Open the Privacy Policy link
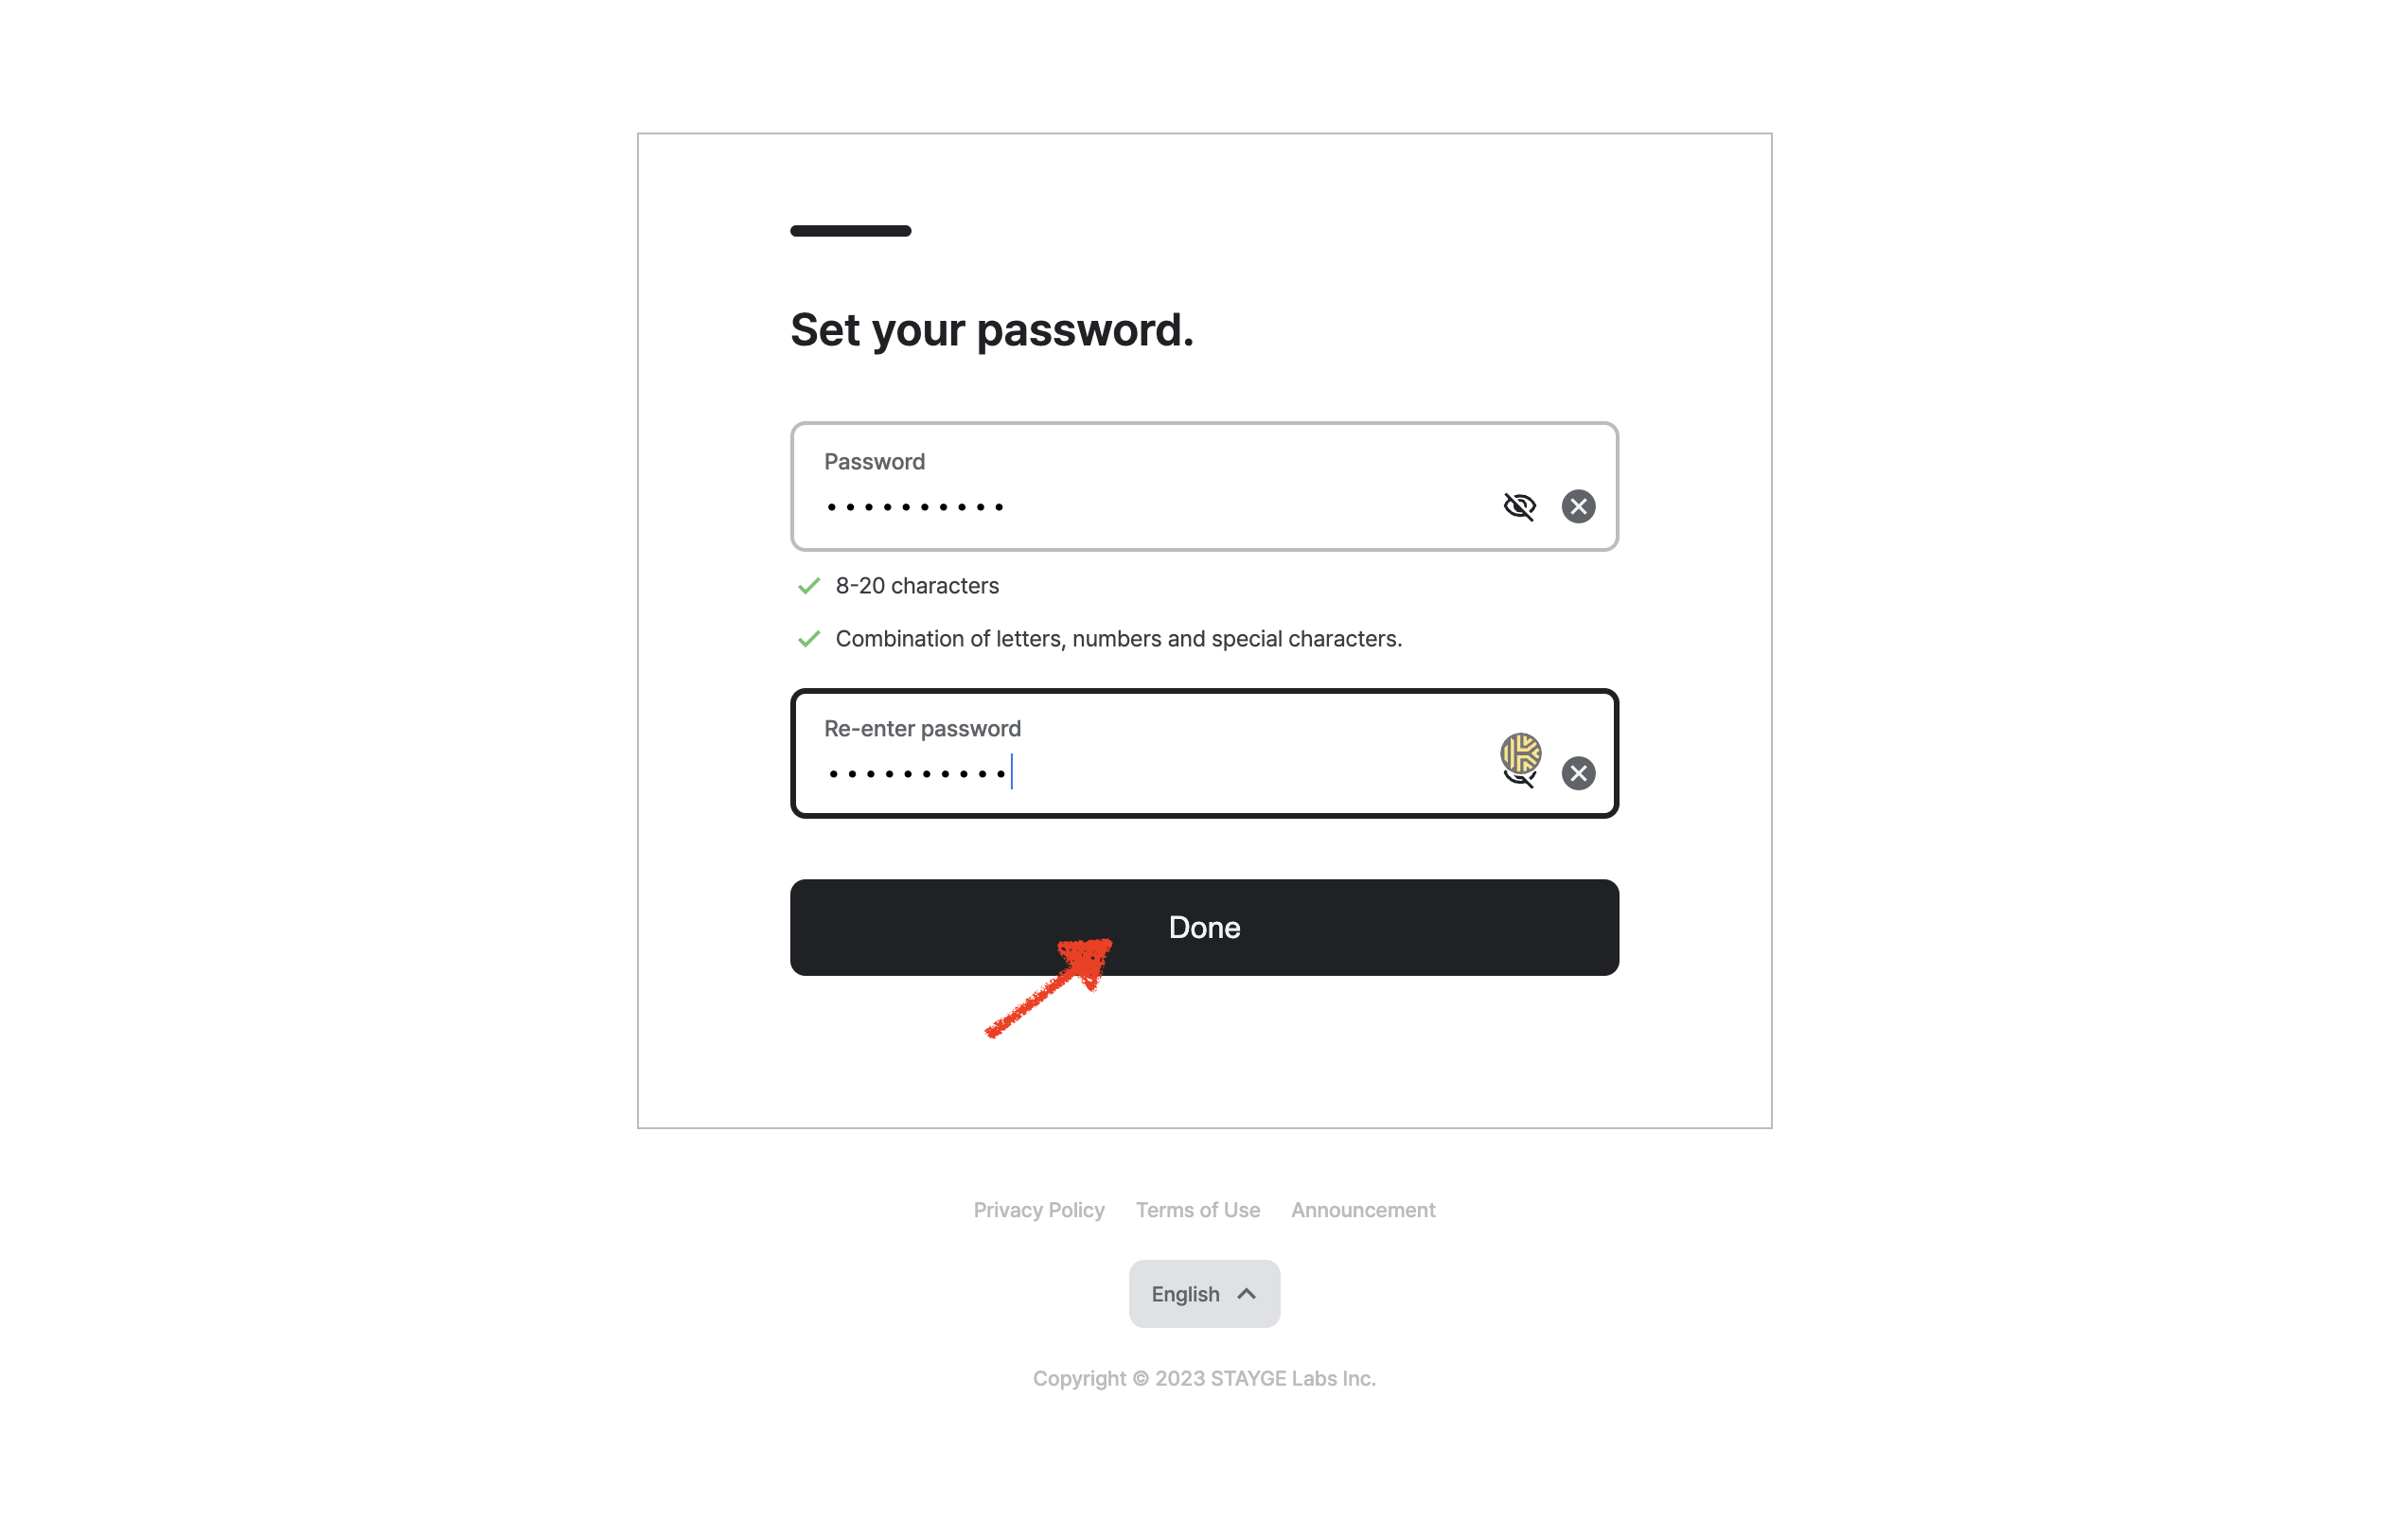2408x1522 pixels. coord(1039,1210)
